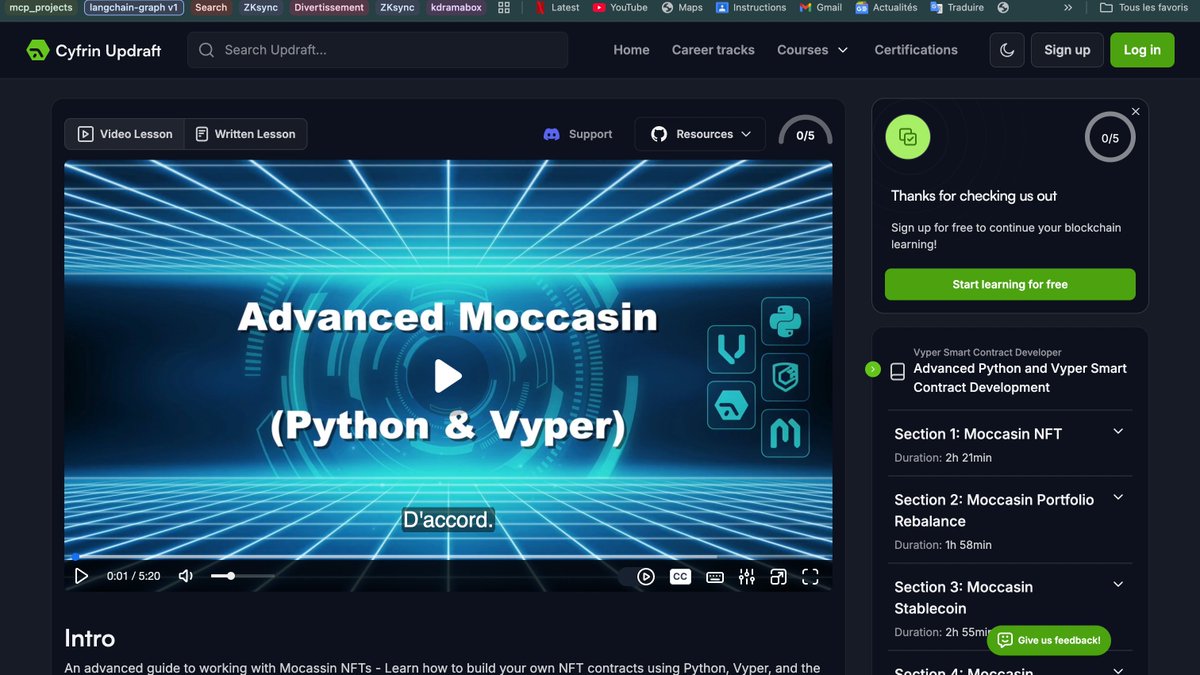Click the Discord Support icon

[x=551, y=134]
